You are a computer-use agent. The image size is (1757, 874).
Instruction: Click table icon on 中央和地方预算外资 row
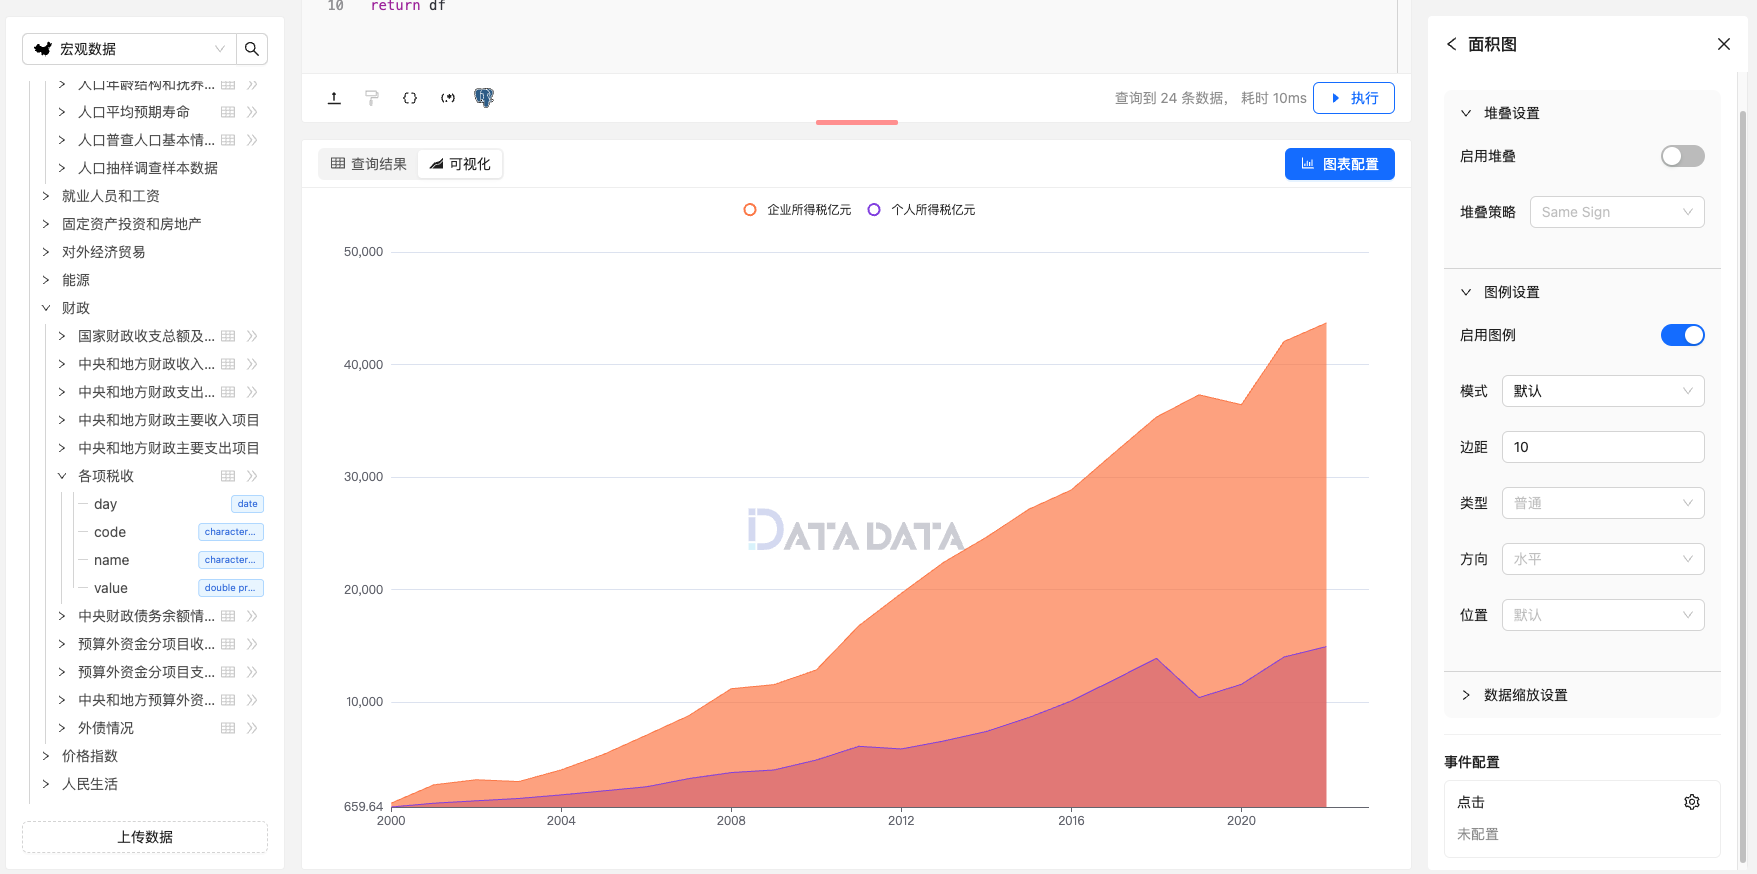(228, 700)
